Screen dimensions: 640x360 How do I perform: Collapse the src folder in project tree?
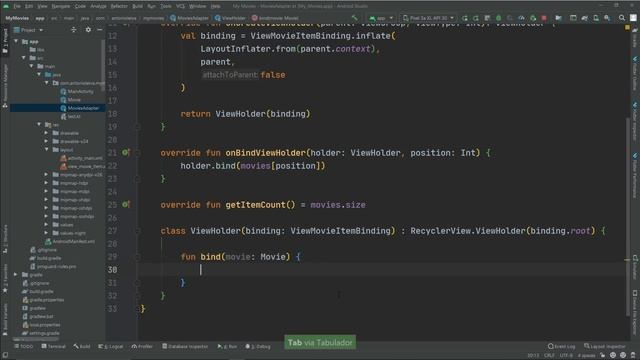pyautogui.click(x=24, y=58)
